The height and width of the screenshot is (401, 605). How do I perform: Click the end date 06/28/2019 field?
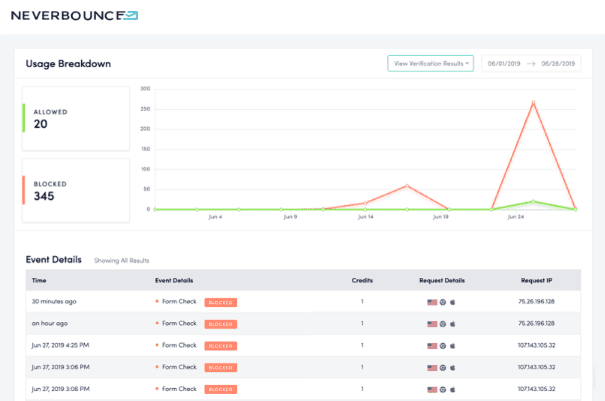[x=558, y=63]
